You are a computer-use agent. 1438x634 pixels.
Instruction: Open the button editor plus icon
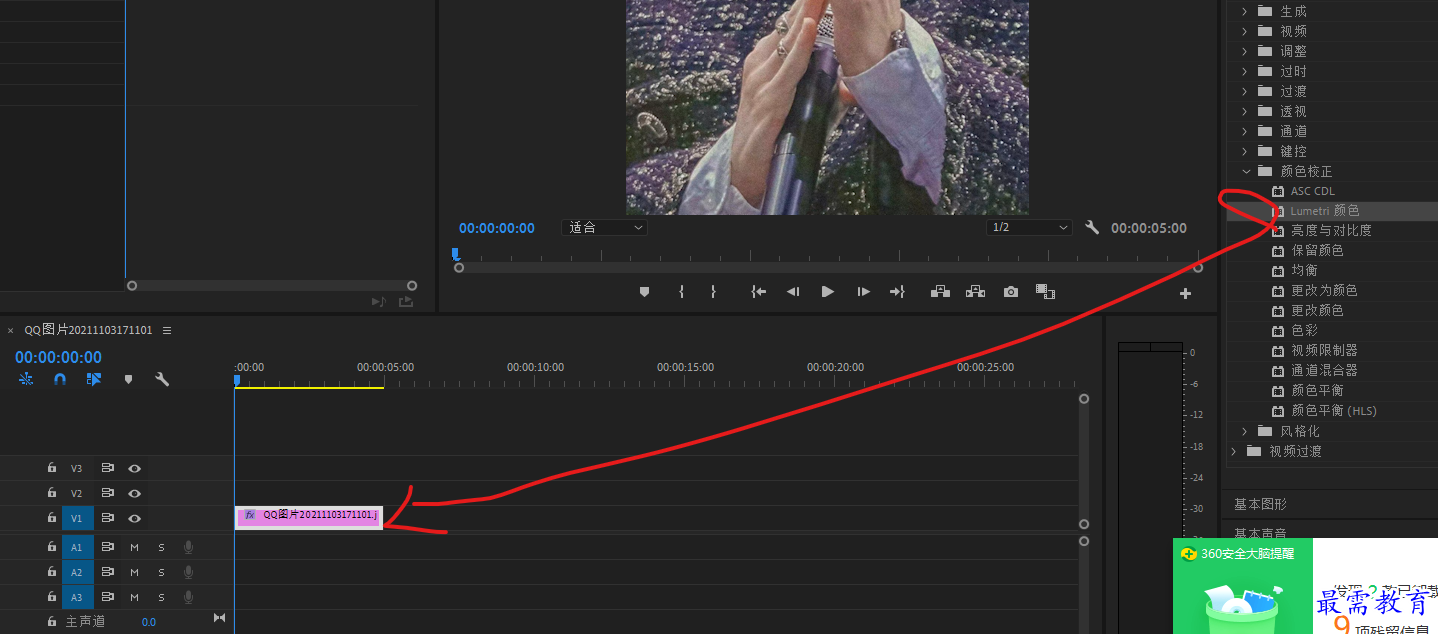pos(1185,294)
